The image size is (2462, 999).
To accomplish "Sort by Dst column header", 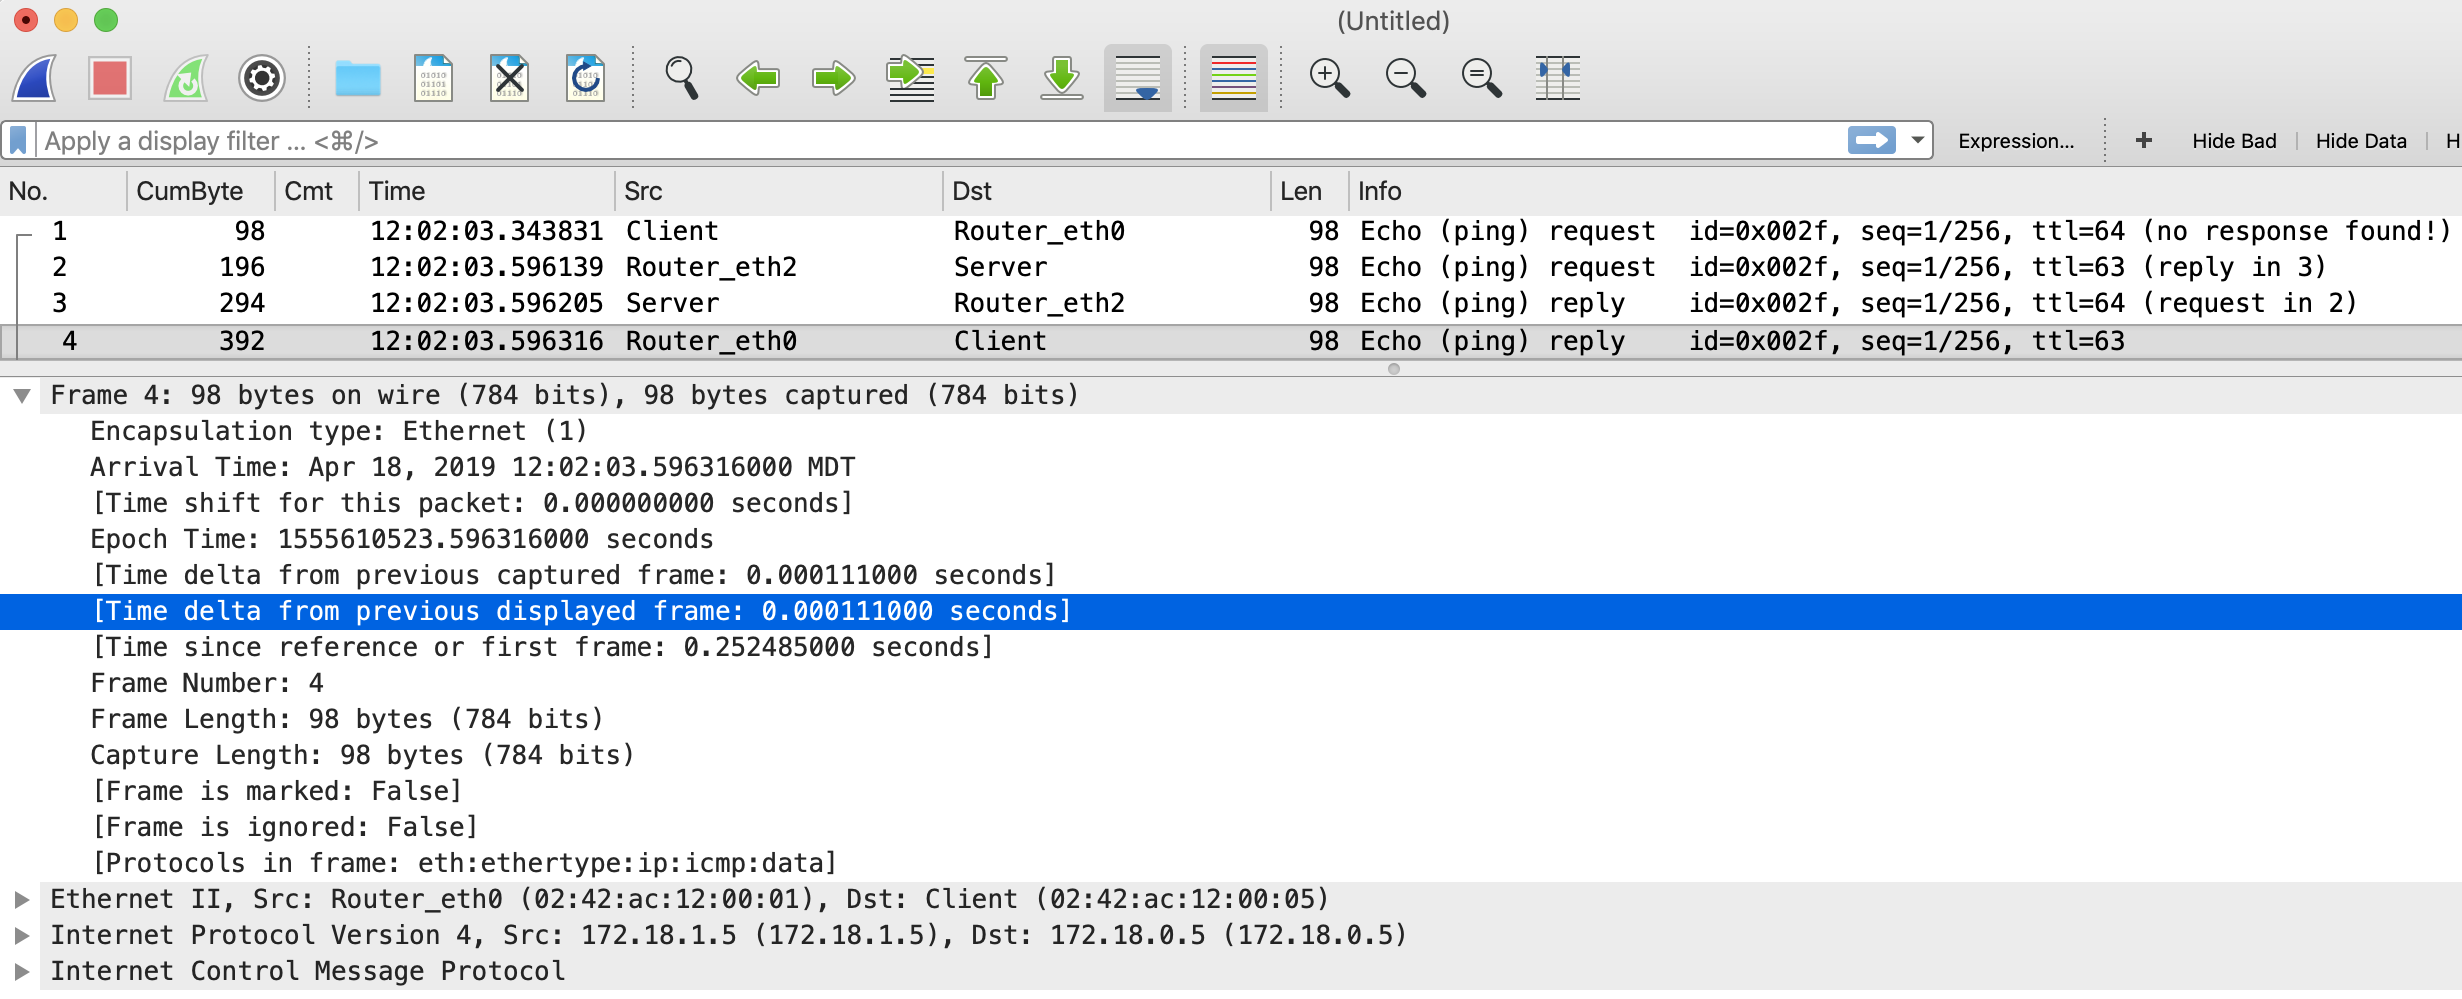I will [1107, 191].
